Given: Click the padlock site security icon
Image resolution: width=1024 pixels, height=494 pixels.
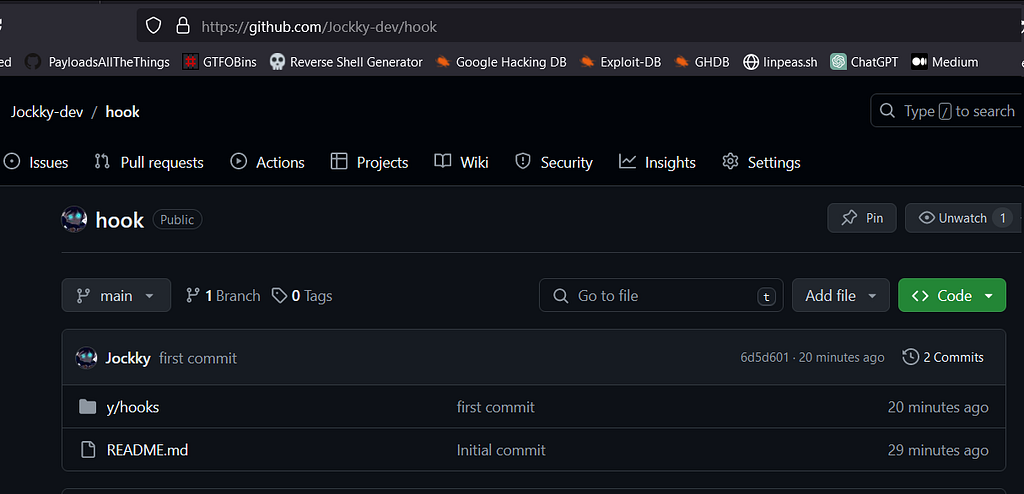Looking at the screenshot, I should click(183, 26).
